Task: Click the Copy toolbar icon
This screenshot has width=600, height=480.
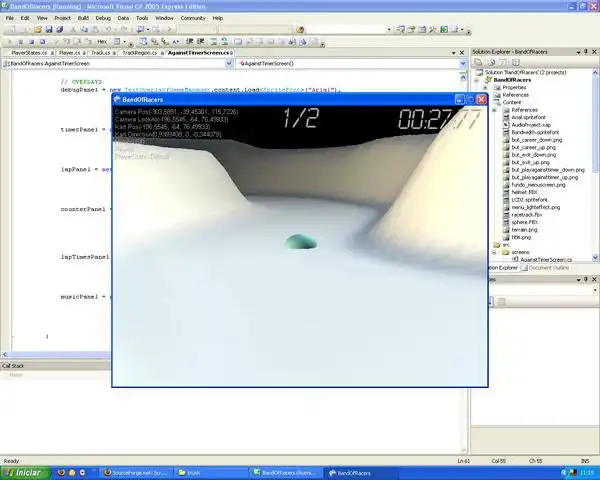Action: pyautogui.click(x=84, y=29)
